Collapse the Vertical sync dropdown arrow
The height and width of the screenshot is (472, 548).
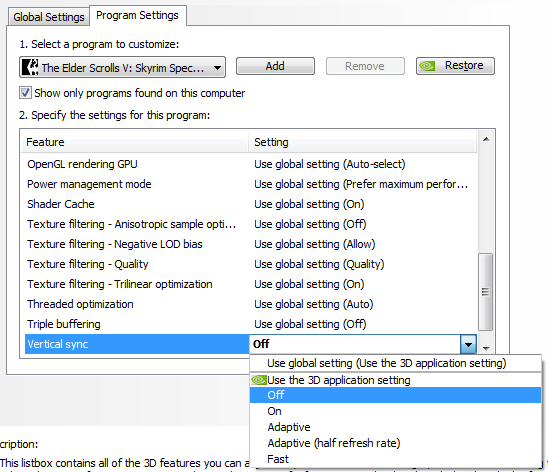click(468, 344)
